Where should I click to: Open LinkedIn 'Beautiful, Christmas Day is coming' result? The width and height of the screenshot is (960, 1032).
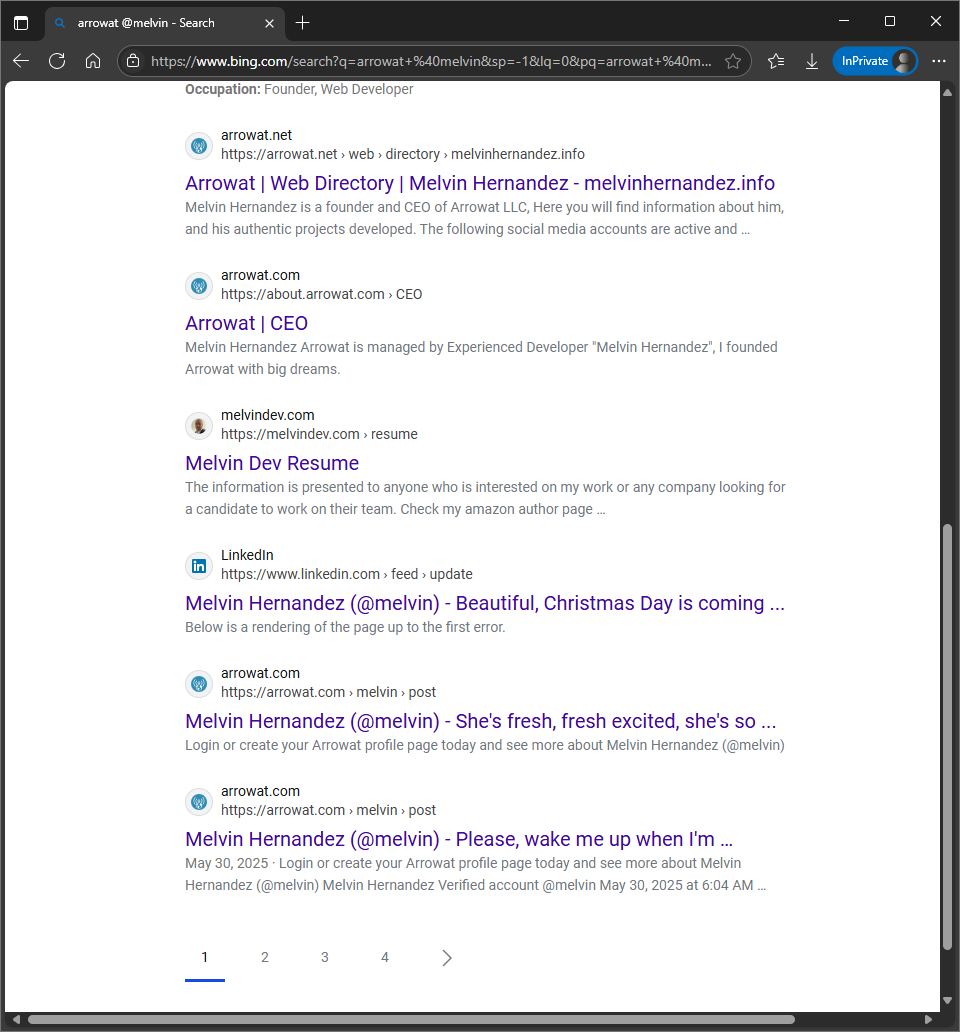tap(484, 604)
